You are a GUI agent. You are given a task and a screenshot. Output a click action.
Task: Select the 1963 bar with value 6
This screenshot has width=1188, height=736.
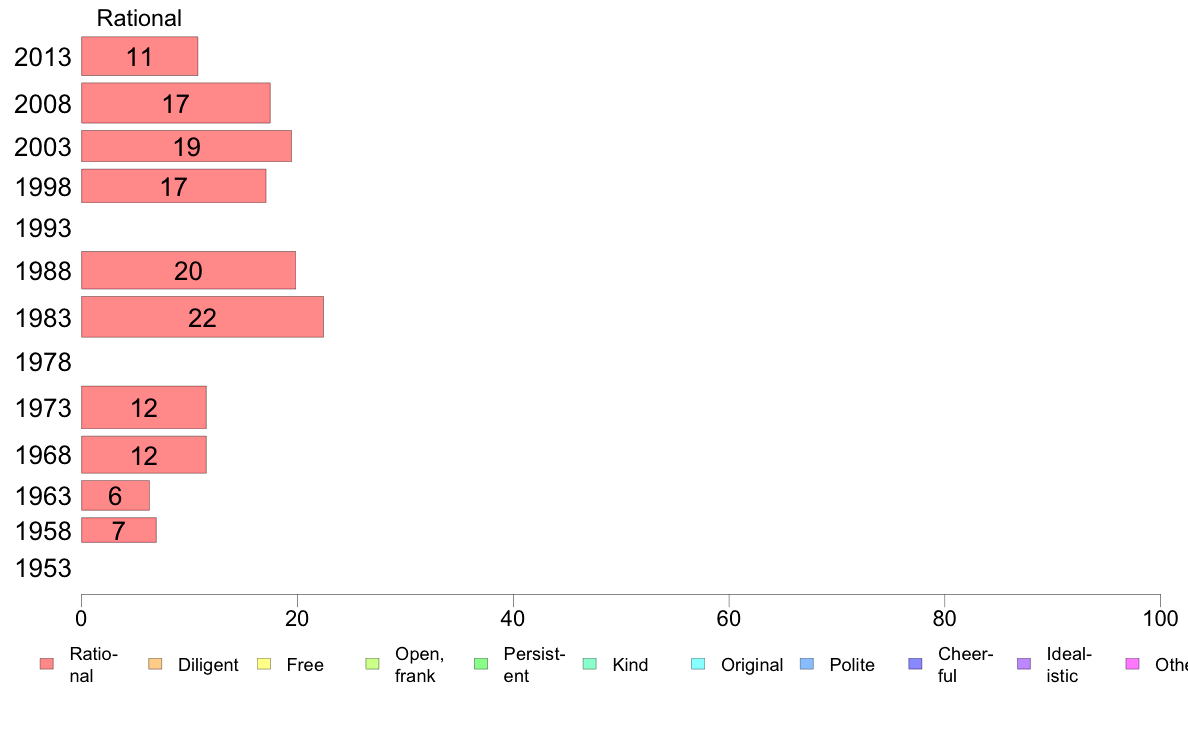pos(115,495)
